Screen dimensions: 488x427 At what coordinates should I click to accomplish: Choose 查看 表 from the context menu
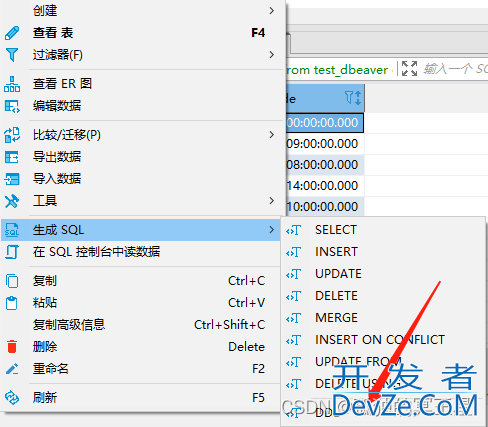(142, 33)
